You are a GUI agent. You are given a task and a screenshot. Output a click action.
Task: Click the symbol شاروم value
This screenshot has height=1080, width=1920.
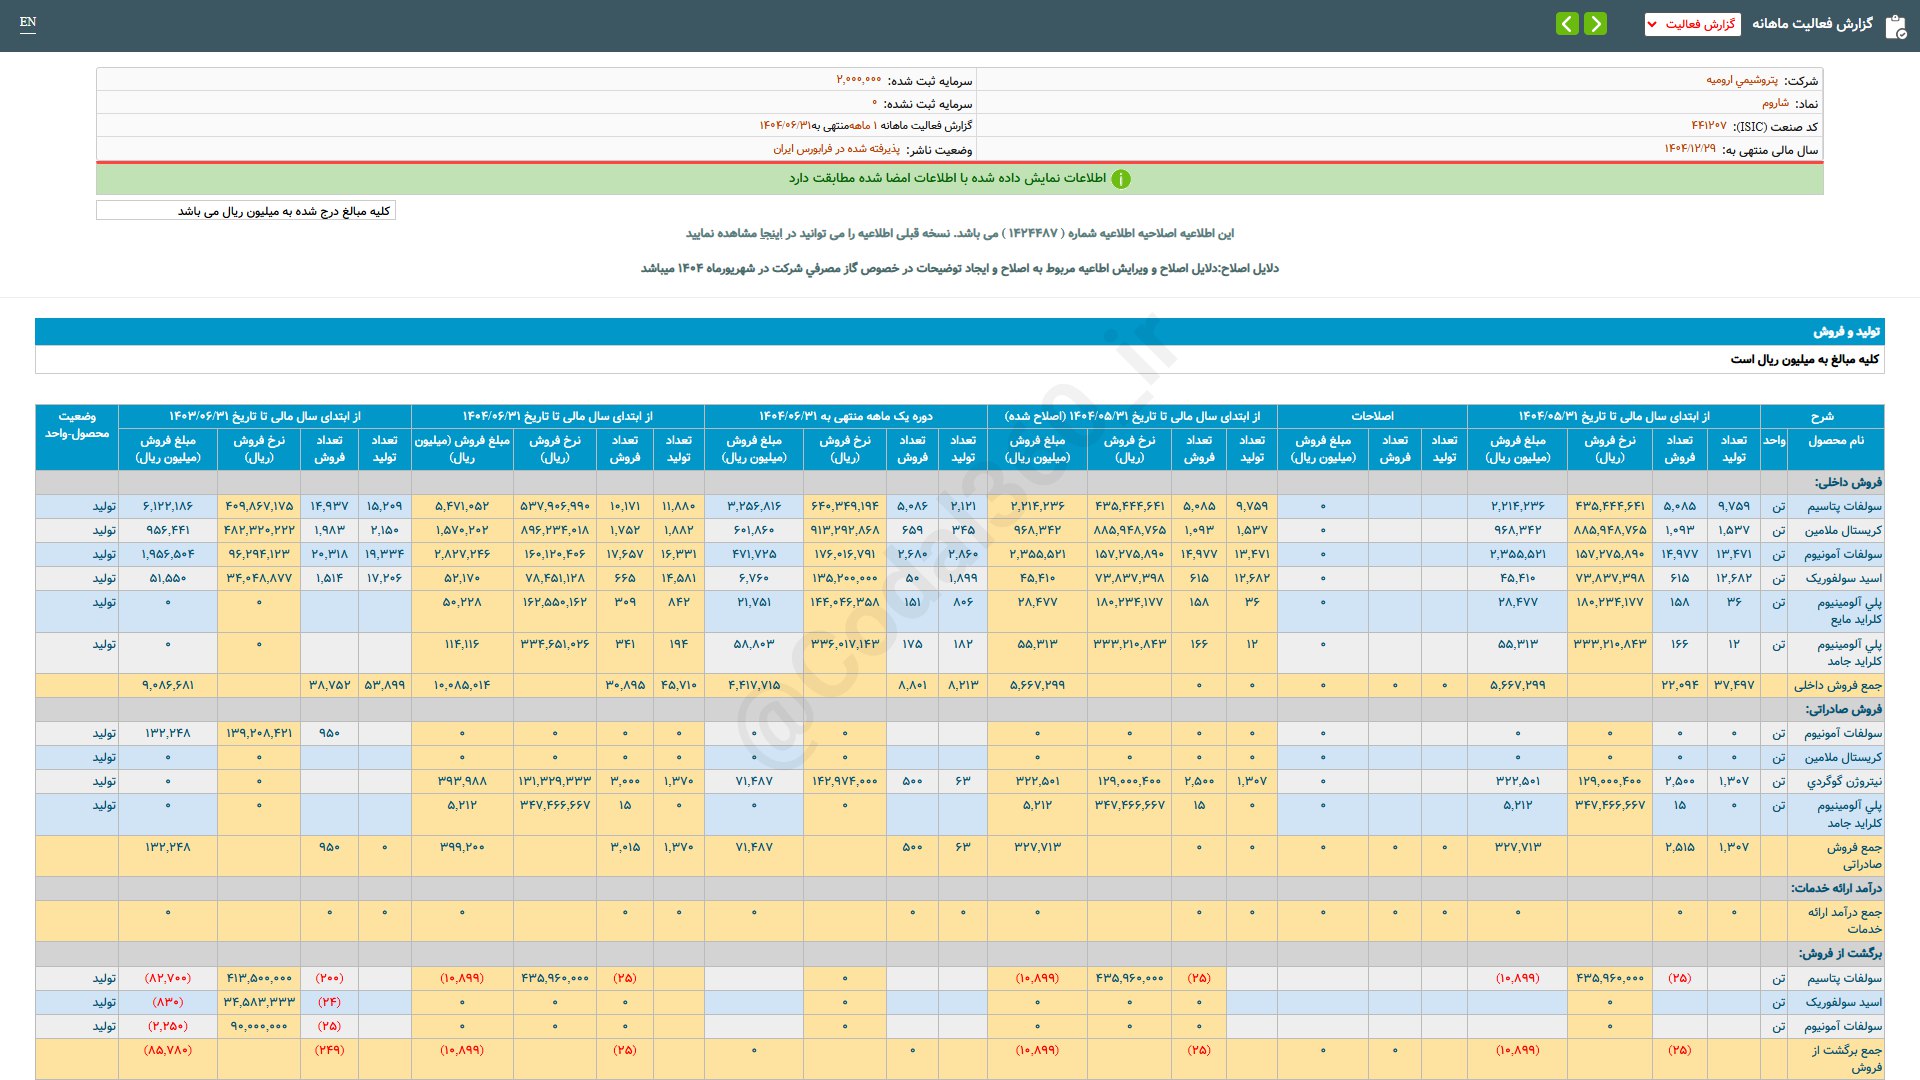click(x=1775, y=103)
